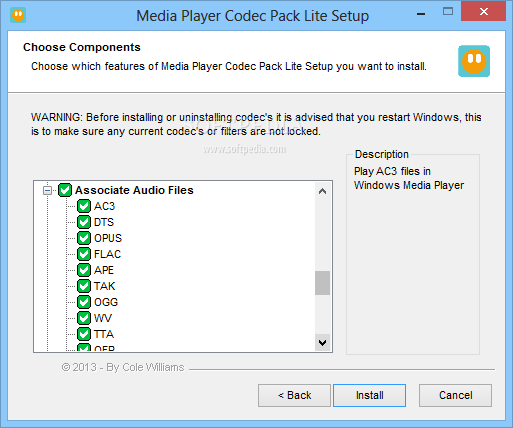This screenshot has width=513, height=428.
Task: Click the components list scrollbar thumb
Action: 322,283
